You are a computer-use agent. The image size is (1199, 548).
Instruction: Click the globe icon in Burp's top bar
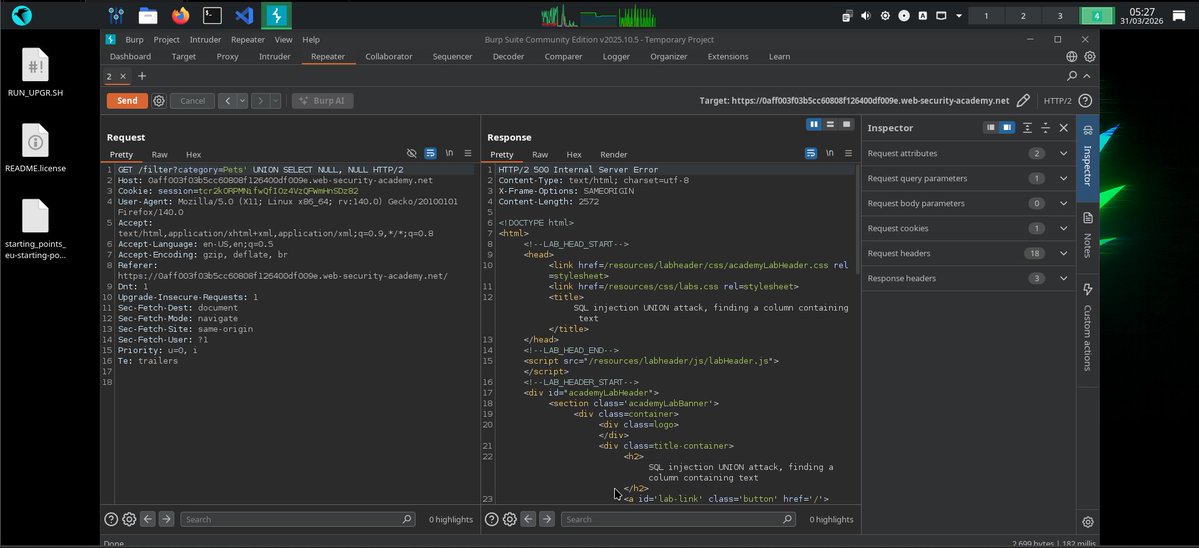click(1072, 57)
